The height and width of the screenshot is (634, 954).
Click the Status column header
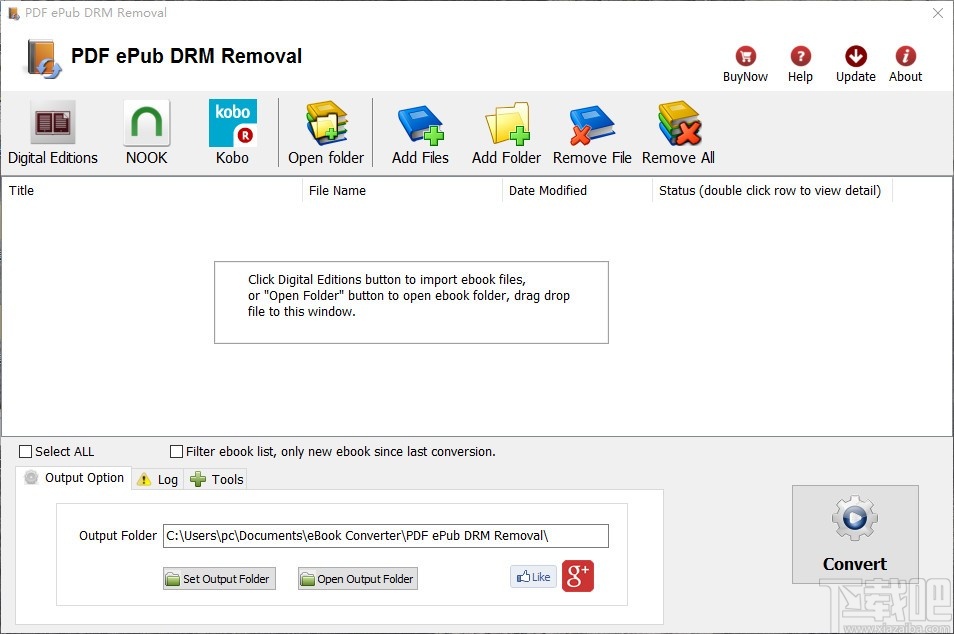(x=772, y=190)
